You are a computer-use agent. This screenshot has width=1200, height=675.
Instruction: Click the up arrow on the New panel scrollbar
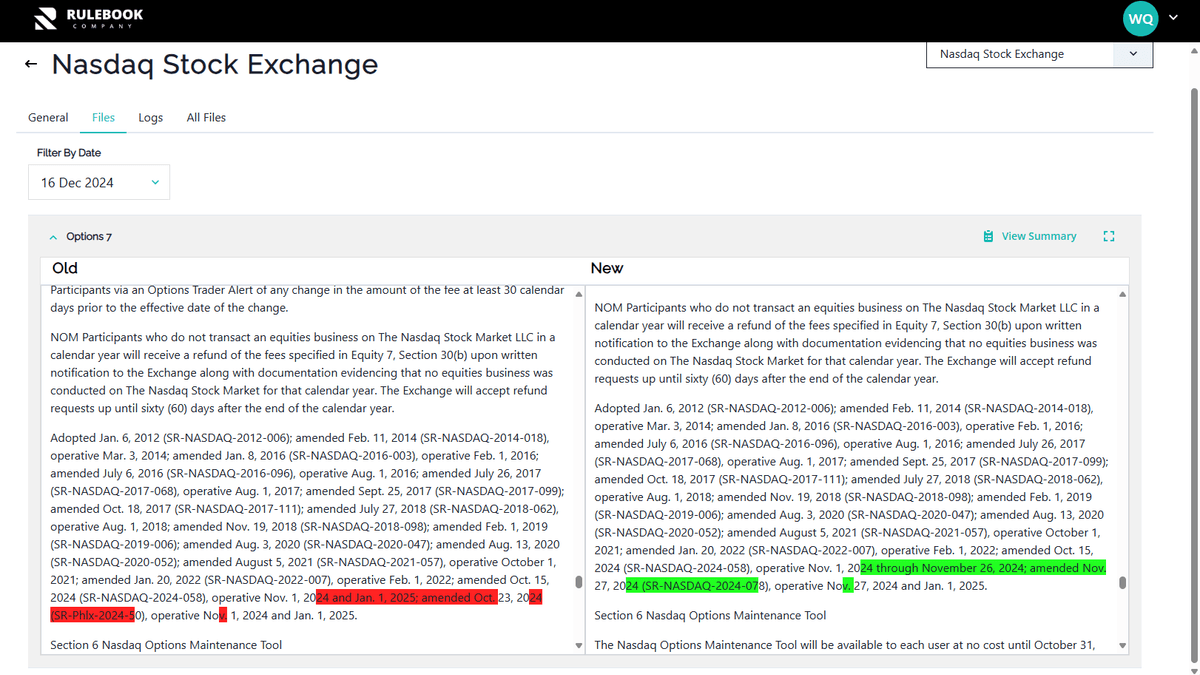click(1122, 294)
